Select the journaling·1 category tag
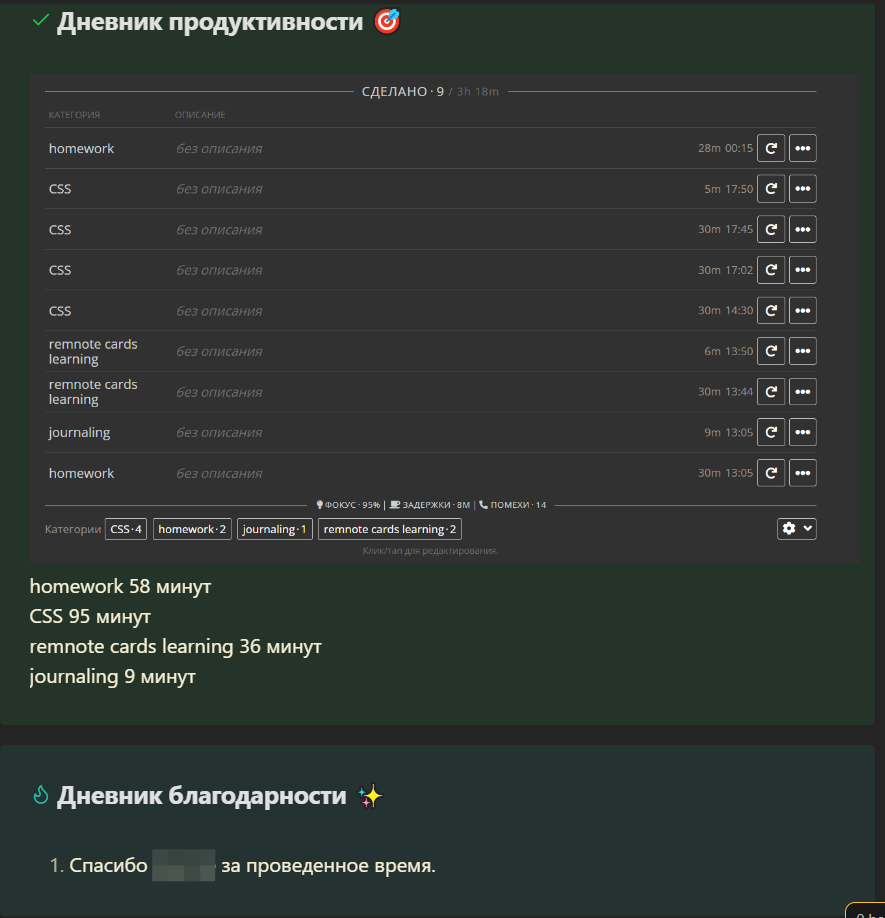Viewport: 885px width, 918px height. point(275,529)
